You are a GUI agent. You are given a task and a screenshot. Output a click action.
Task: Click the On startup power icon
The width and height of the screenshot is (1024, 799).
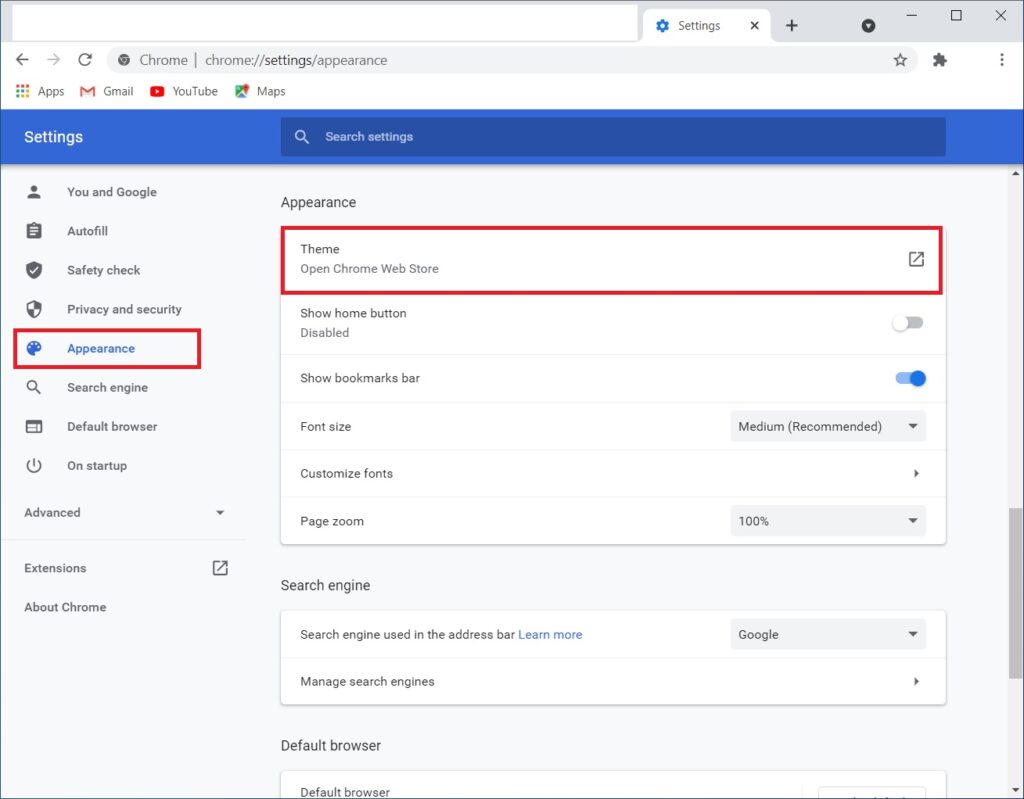34,466
